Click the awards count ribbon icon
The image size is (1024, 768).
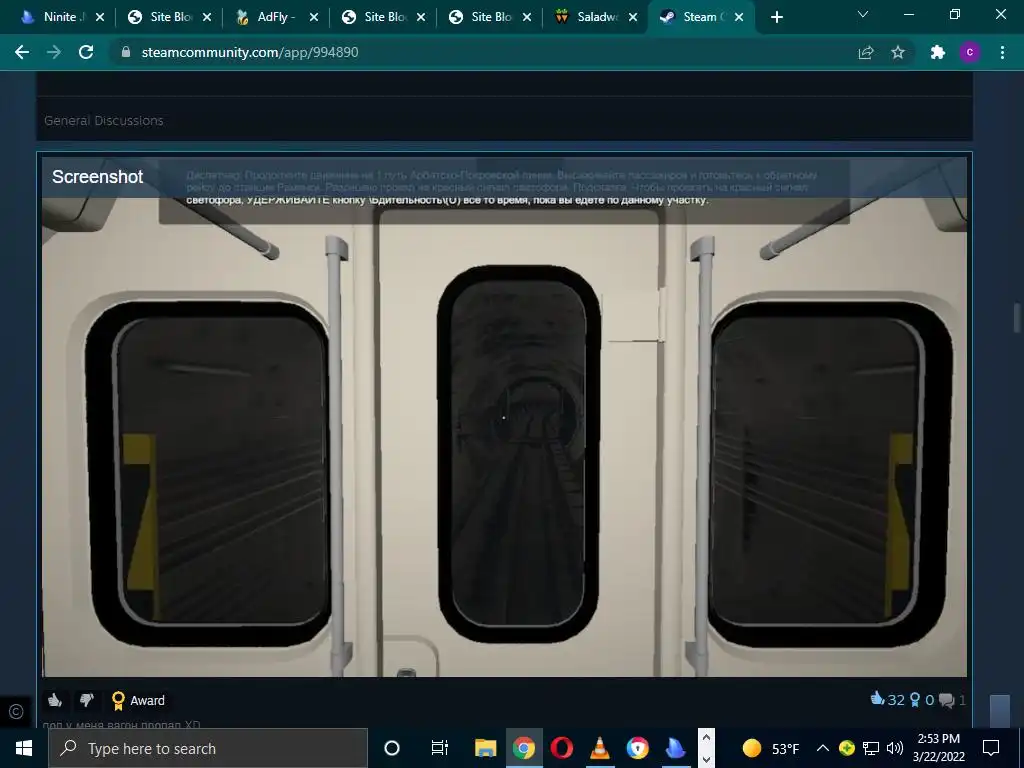click(915, 700)
